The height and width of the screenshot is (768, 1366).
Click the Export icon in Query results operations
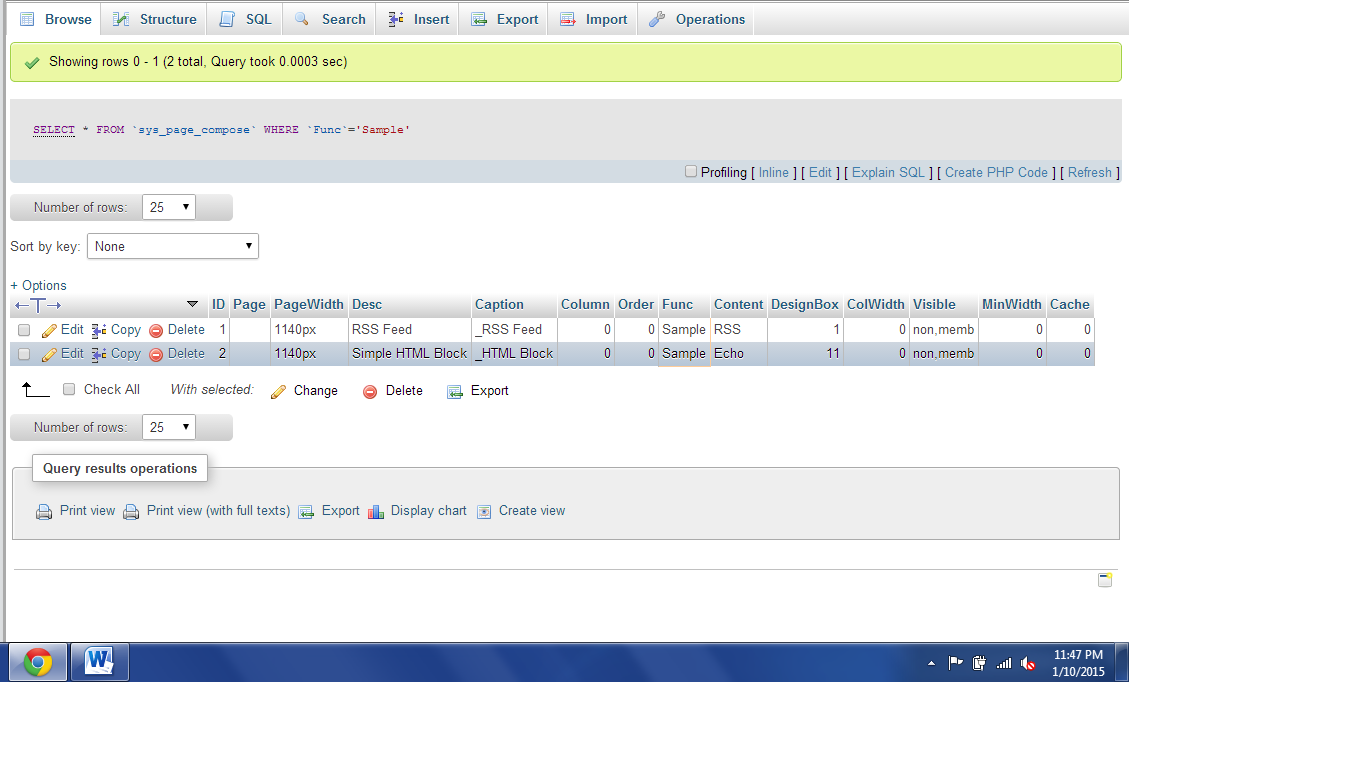point(306,512)
